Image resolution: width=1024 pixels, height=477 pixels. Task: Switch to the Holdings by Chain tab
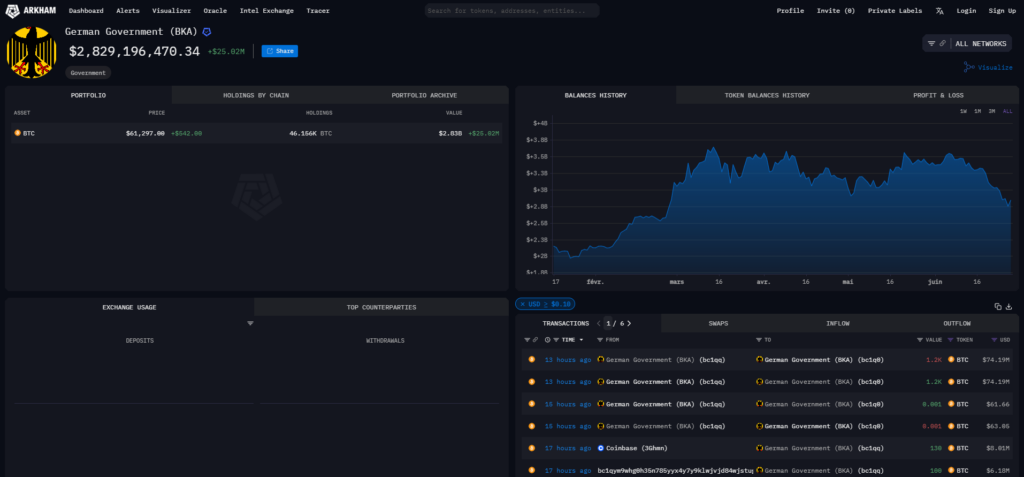pyautogui.click(x=255, y=95)
